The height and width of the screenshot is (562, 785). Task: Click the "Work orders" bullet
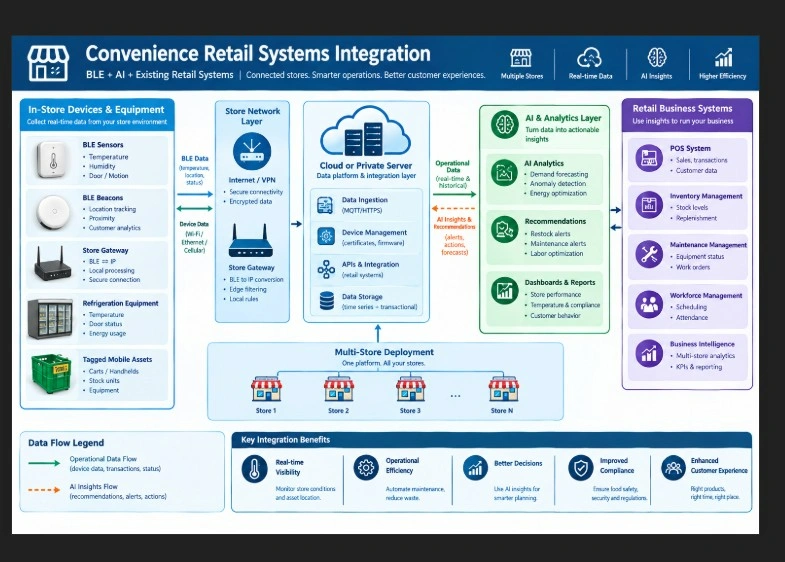[x=693, y=267]
